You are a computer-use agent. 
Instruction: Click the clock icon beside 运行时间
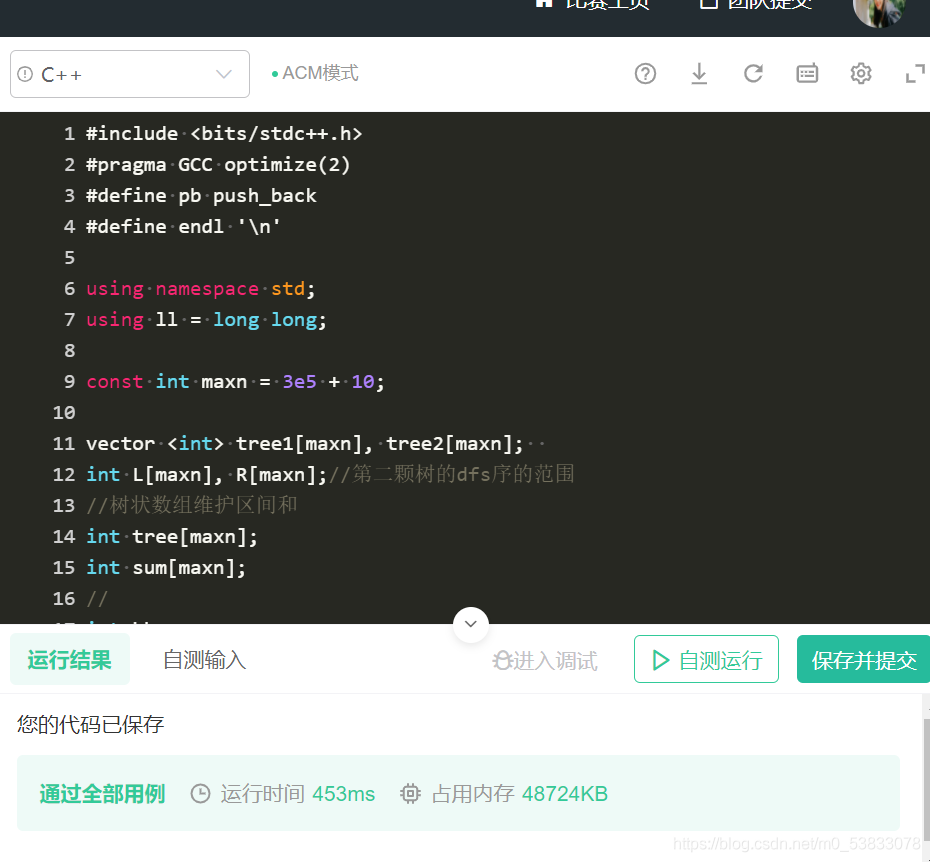[200, 794]
